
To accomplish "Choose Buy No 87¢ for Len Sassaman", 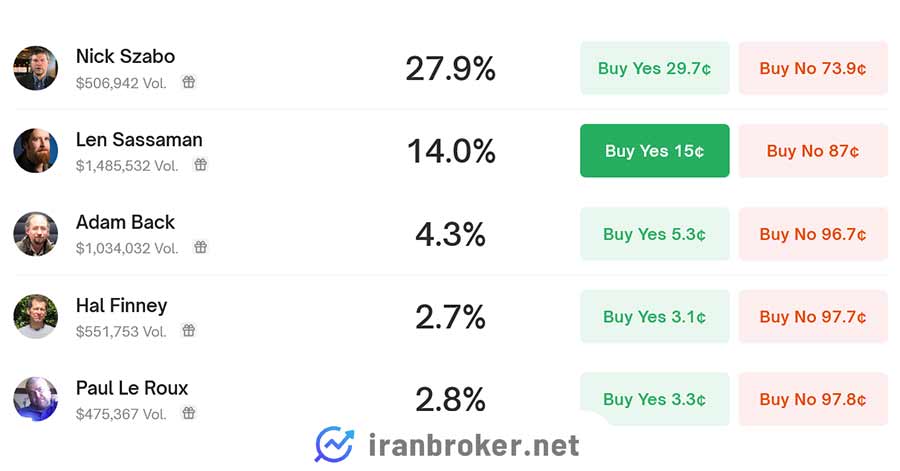I will click(x=813, y=151).
